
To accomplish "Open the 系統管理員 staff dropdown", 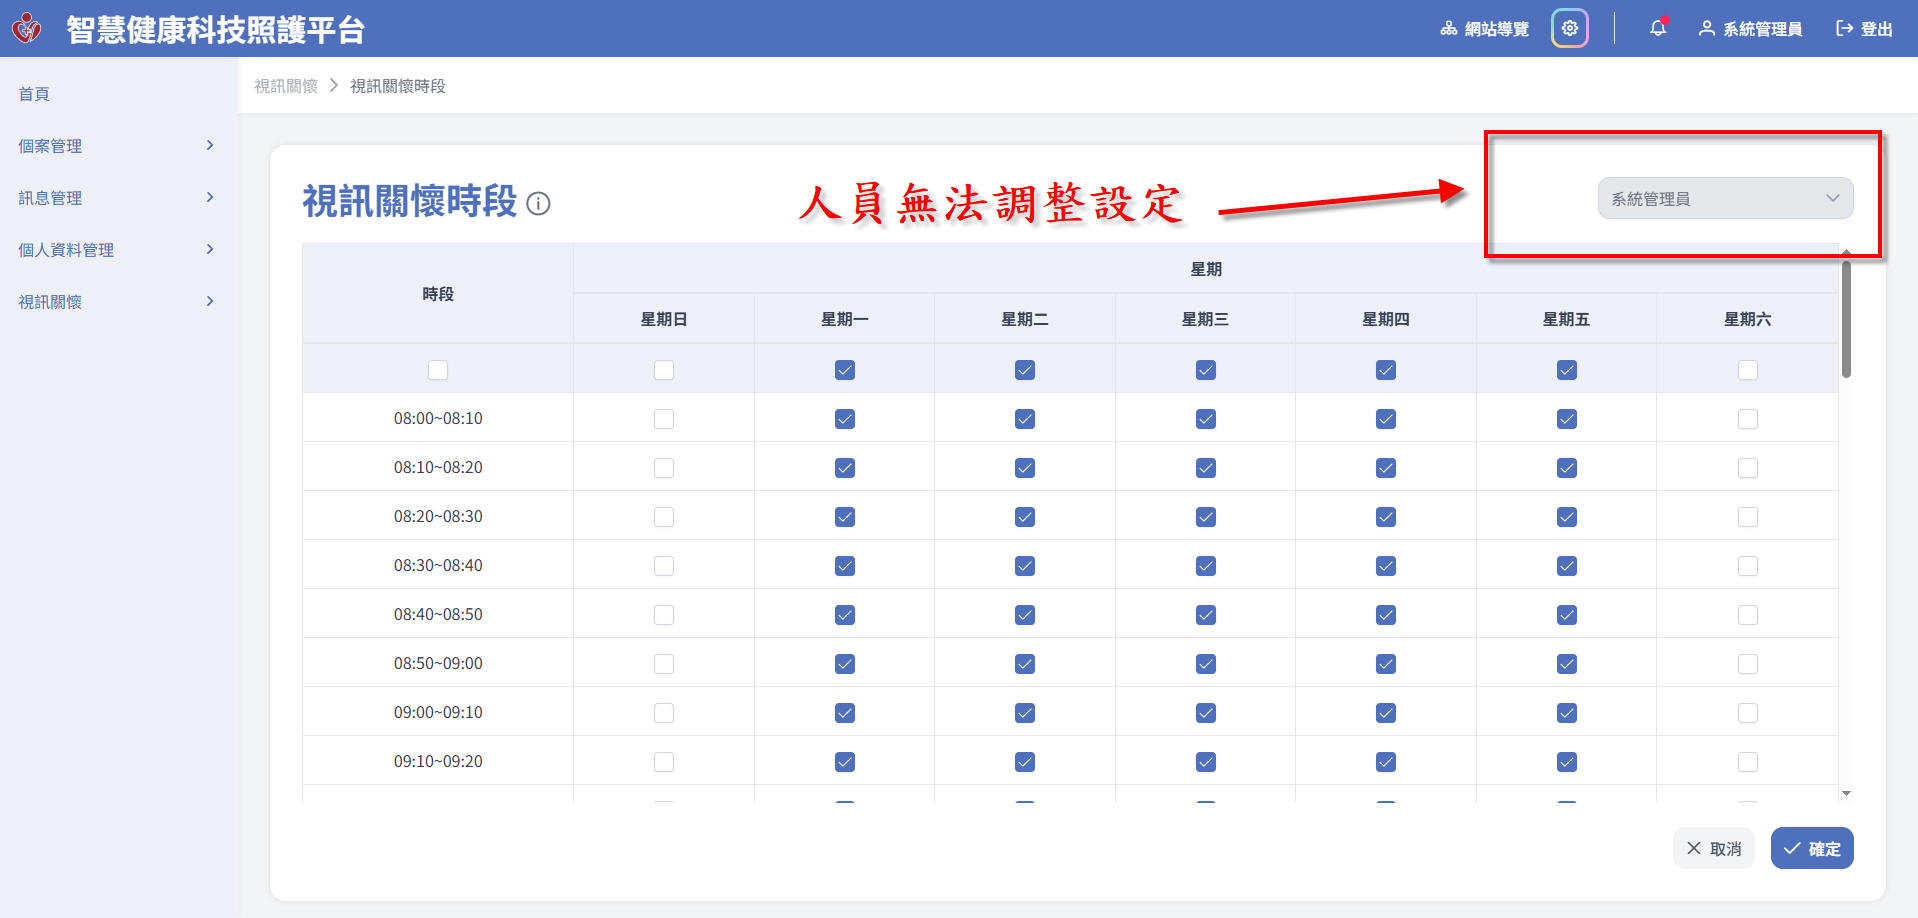I will (x=1724, y=199).
